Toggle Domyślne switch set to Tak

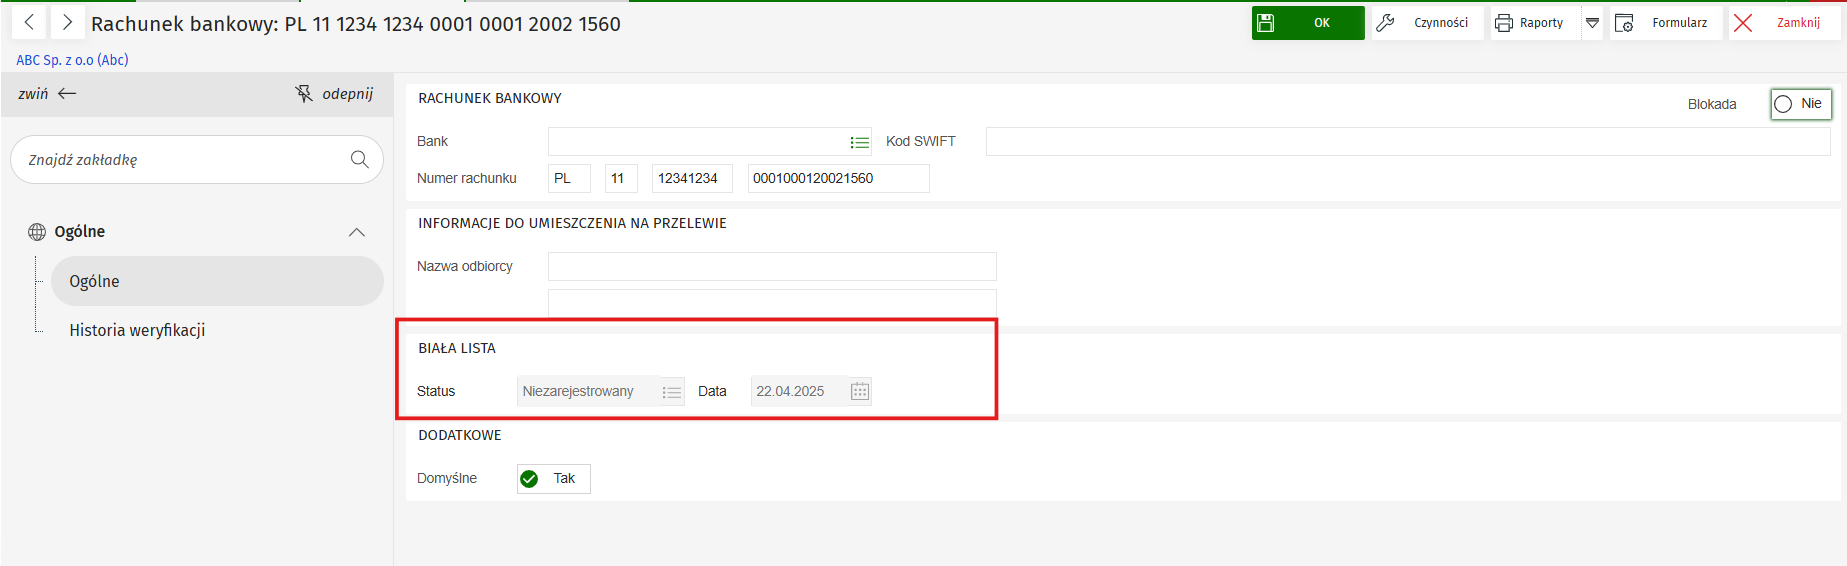(553, 479)
